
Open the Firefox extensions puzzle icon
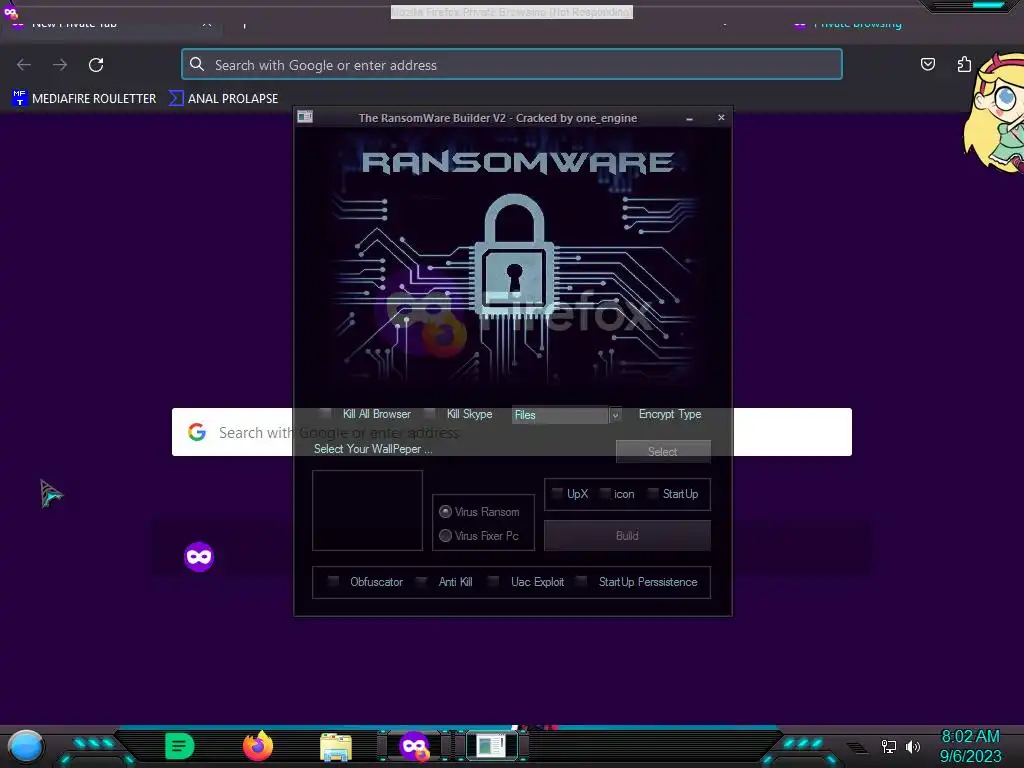pyautogui.click(x=964, y=64)
